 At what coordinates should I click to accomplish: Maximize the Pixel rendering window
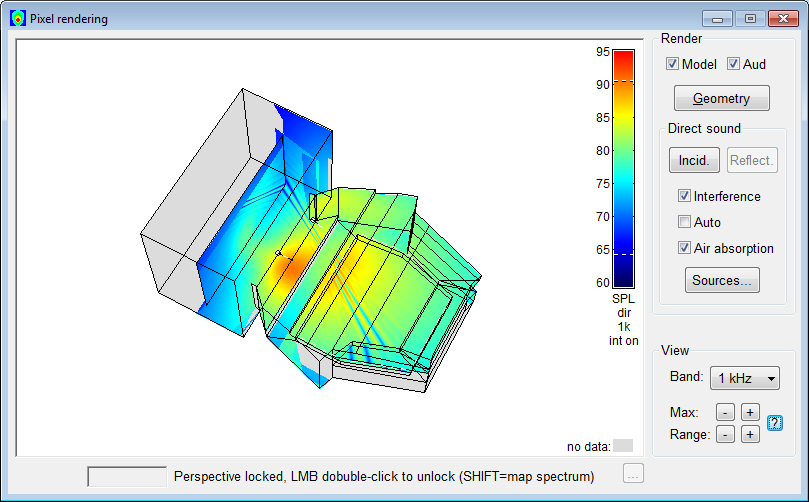coord(750,18)
